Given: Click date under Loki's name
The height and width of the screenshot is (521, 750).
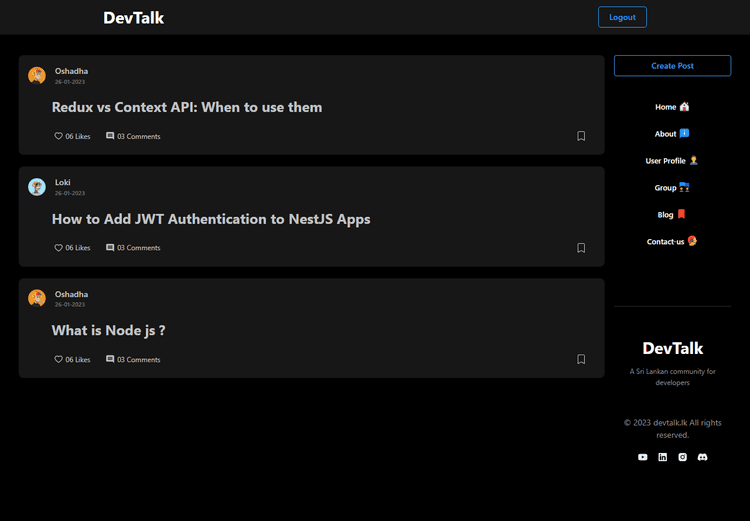Looking at the screenshot, I should pos(70,193).
